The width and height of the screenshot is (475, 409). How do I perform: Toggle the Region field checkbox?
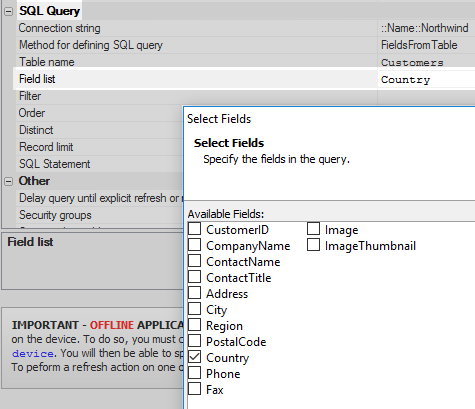point(195,325)
